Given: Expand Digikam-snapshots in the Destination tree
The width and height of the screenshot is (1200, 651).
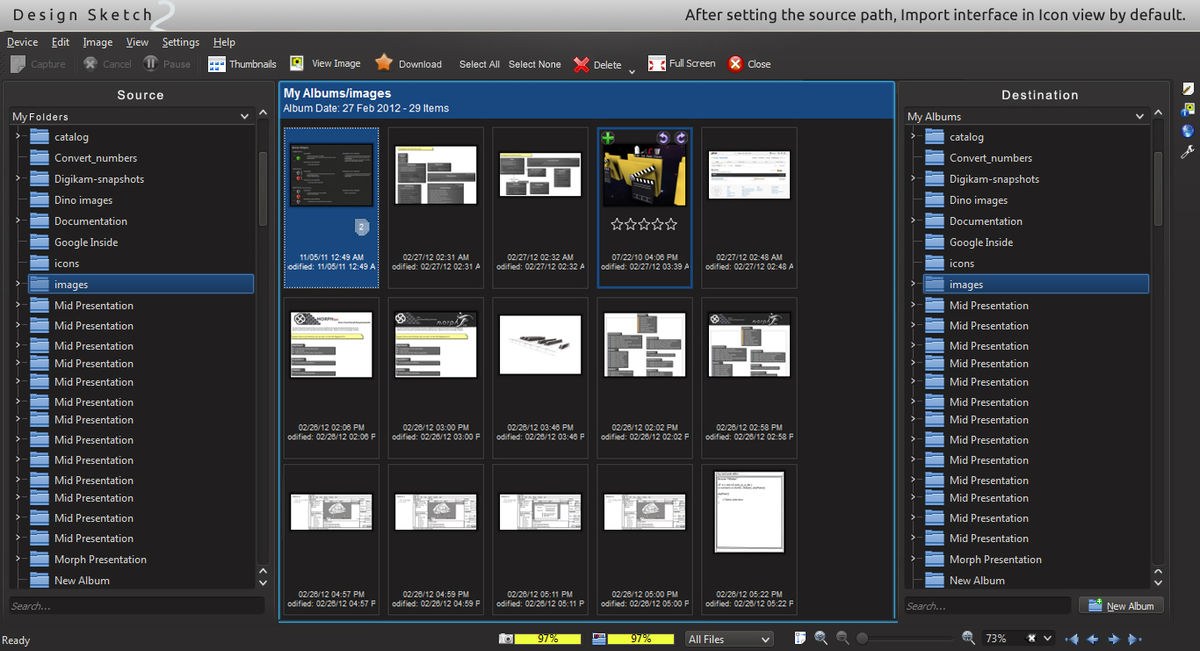Looking at the screenshot, I should pyautogui.click(x=913, y=179).
